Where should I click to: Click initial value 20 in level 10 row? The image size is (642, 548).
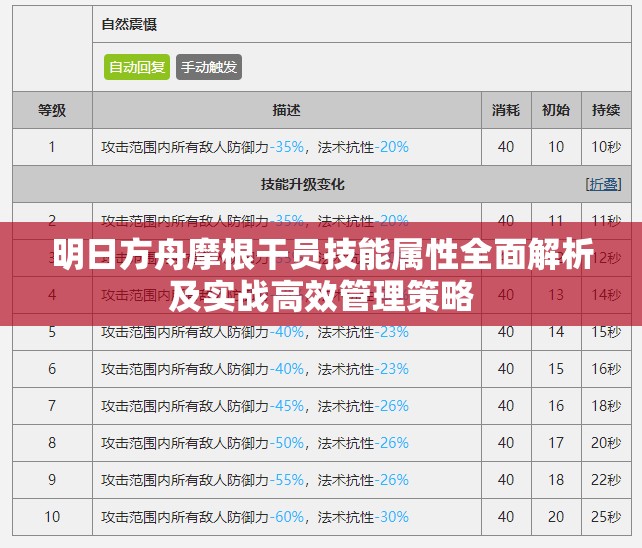pyautogui.click(x=556, y=516)
